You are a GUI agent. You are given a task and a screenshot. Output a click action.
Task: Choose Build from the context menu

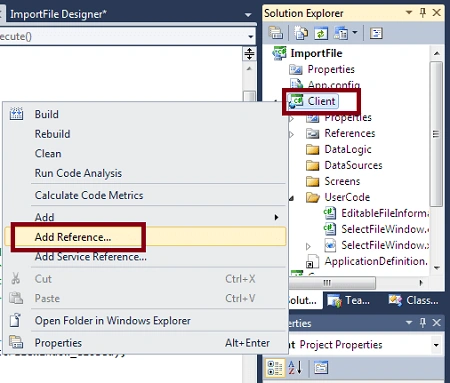(x=47, y=114)
